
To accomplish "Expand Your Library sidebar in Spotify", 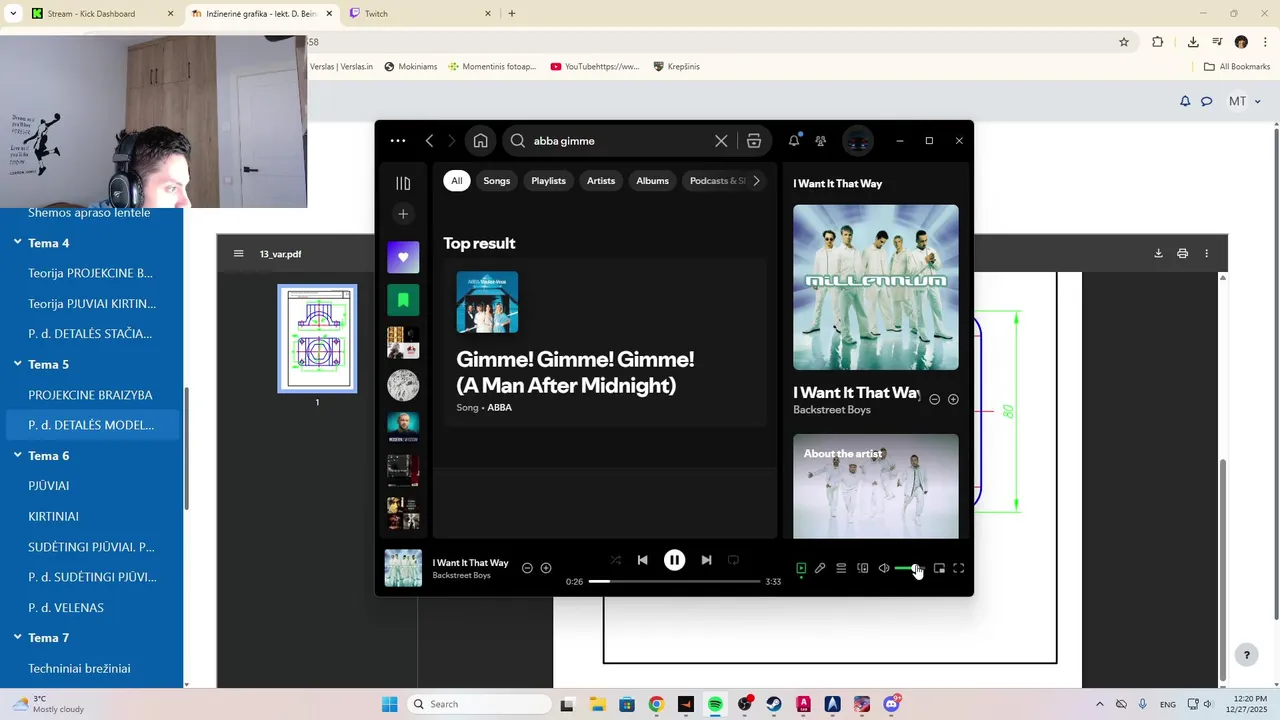I will 403,183.
